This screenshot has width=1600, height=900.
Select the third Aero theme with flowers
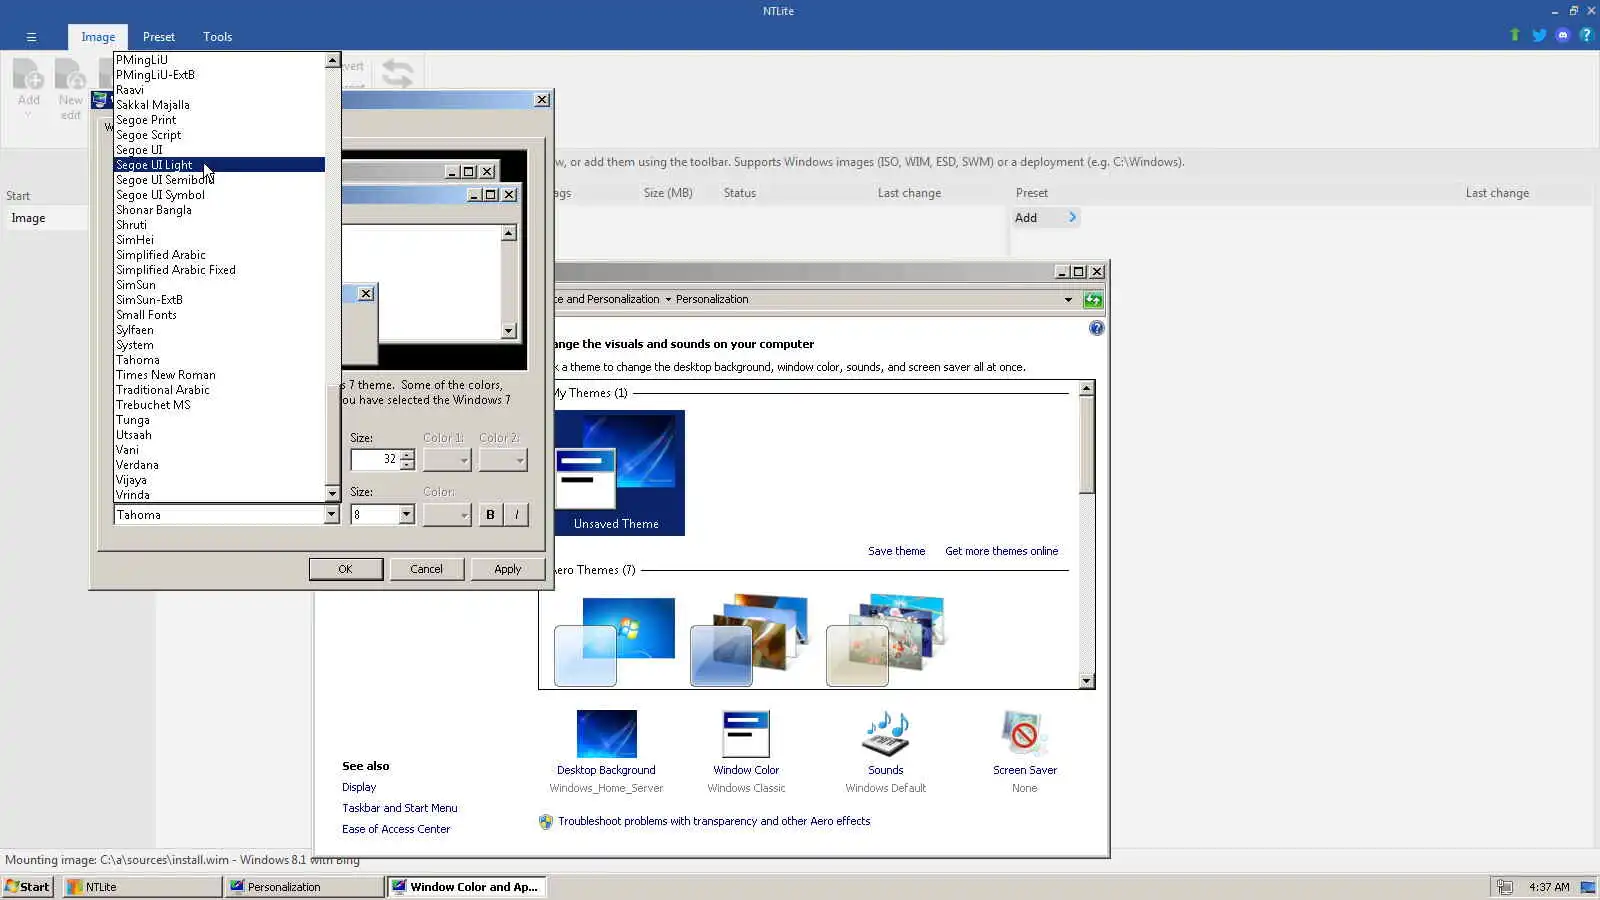(886, 641)
